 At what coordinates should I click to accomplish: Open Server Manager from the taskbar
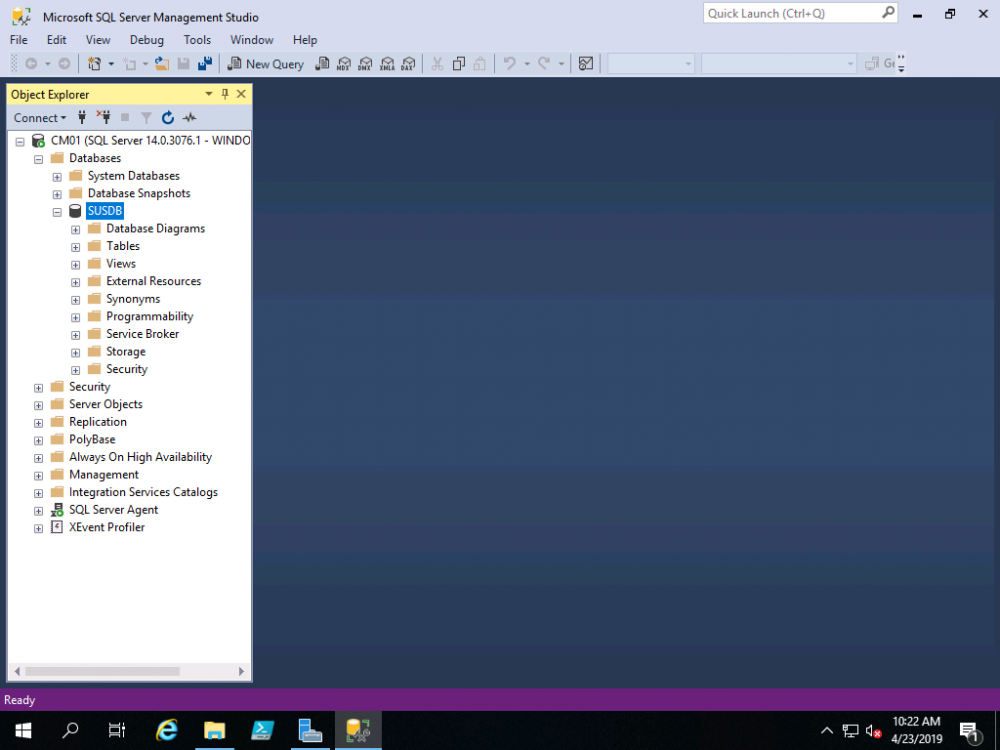(310, 730)
